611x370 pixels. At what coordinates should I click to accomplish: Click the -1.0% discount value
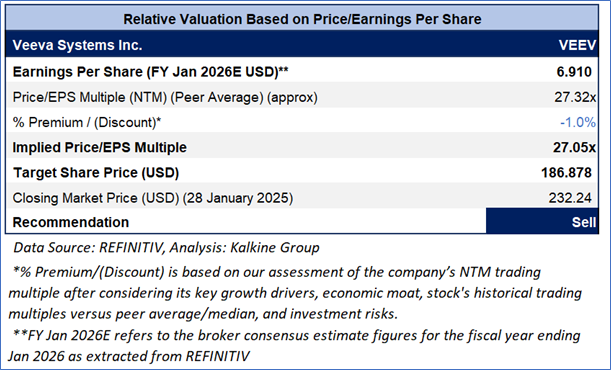coord(578,122)
